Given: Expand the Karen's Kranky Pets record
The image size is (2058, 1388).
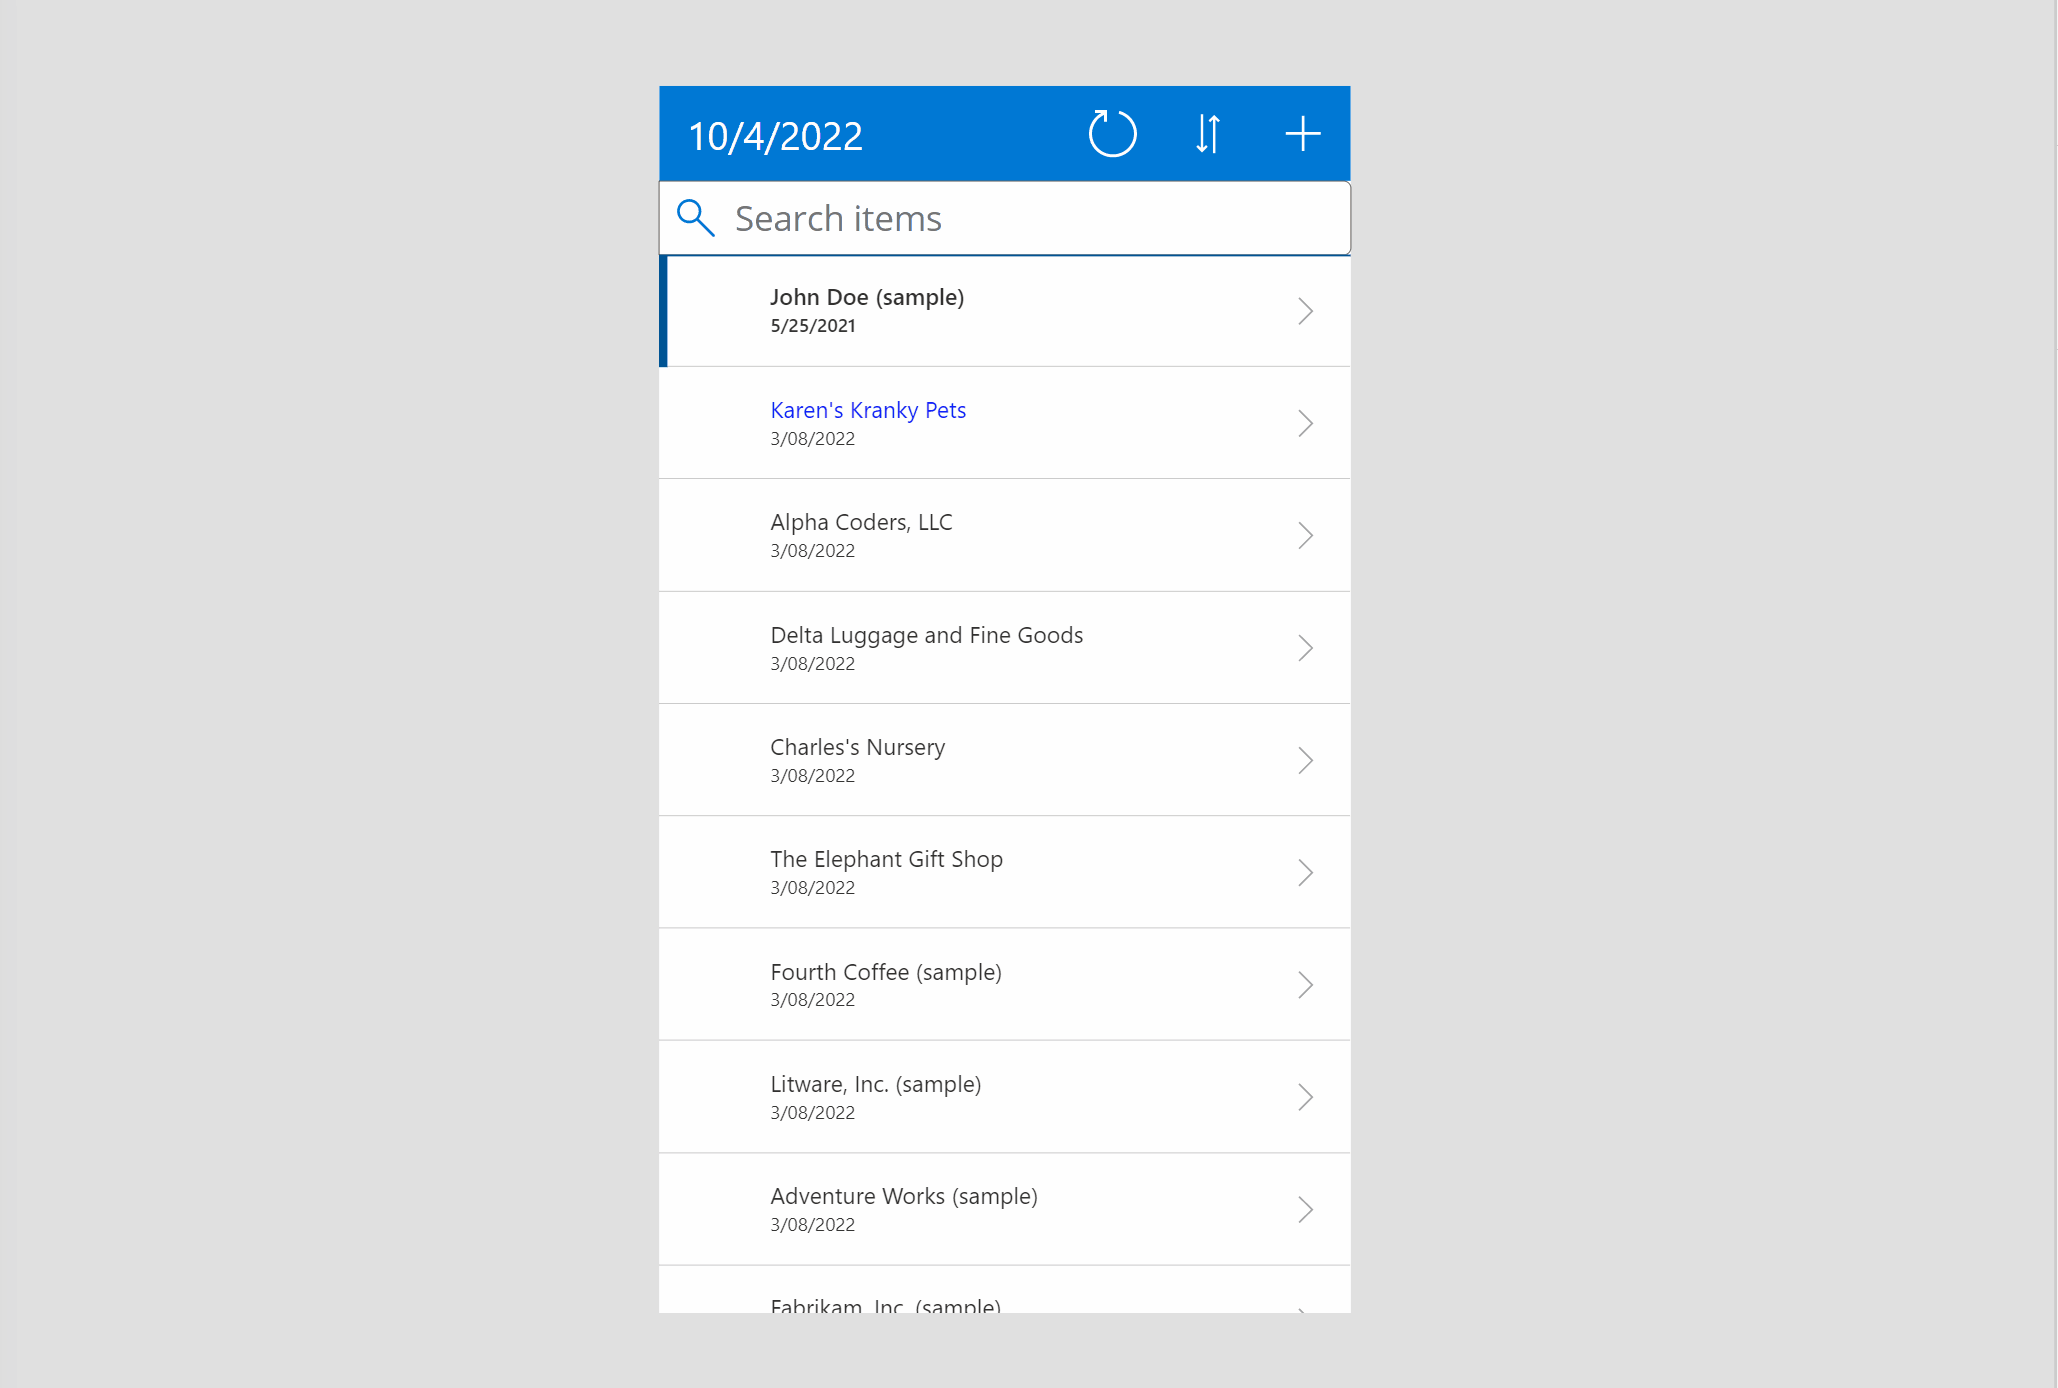Looking at the screenshot, I should point(1307,421).
